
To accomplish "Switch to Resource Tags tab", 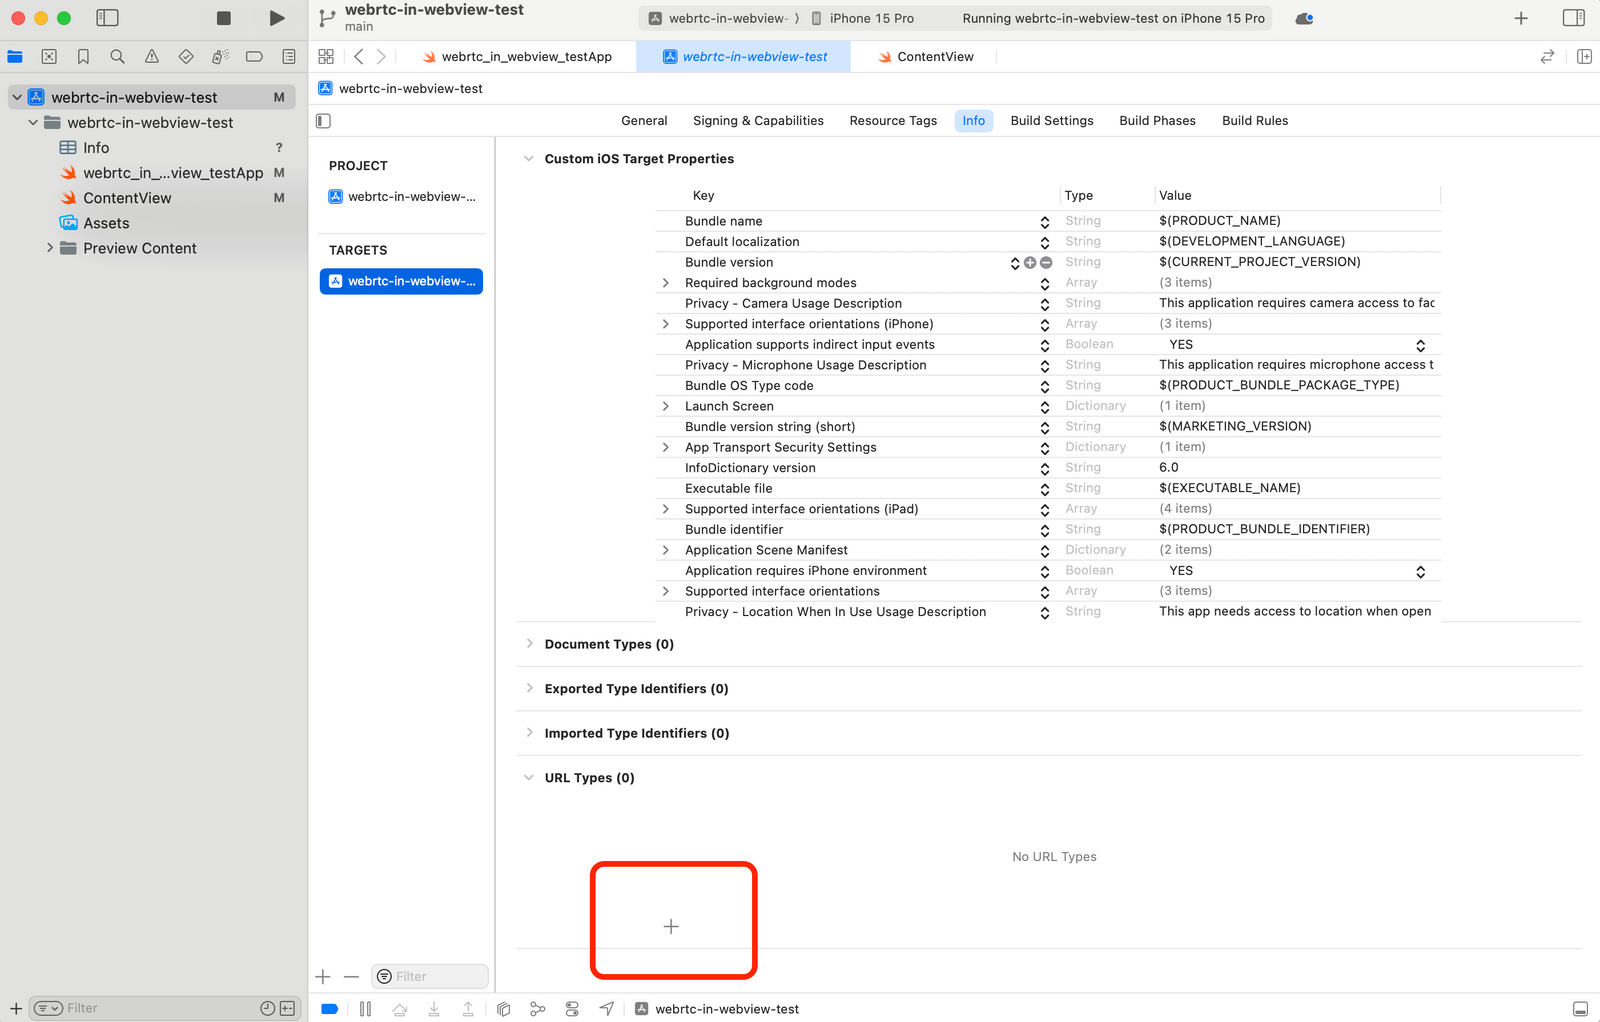I will coord(893,121).
